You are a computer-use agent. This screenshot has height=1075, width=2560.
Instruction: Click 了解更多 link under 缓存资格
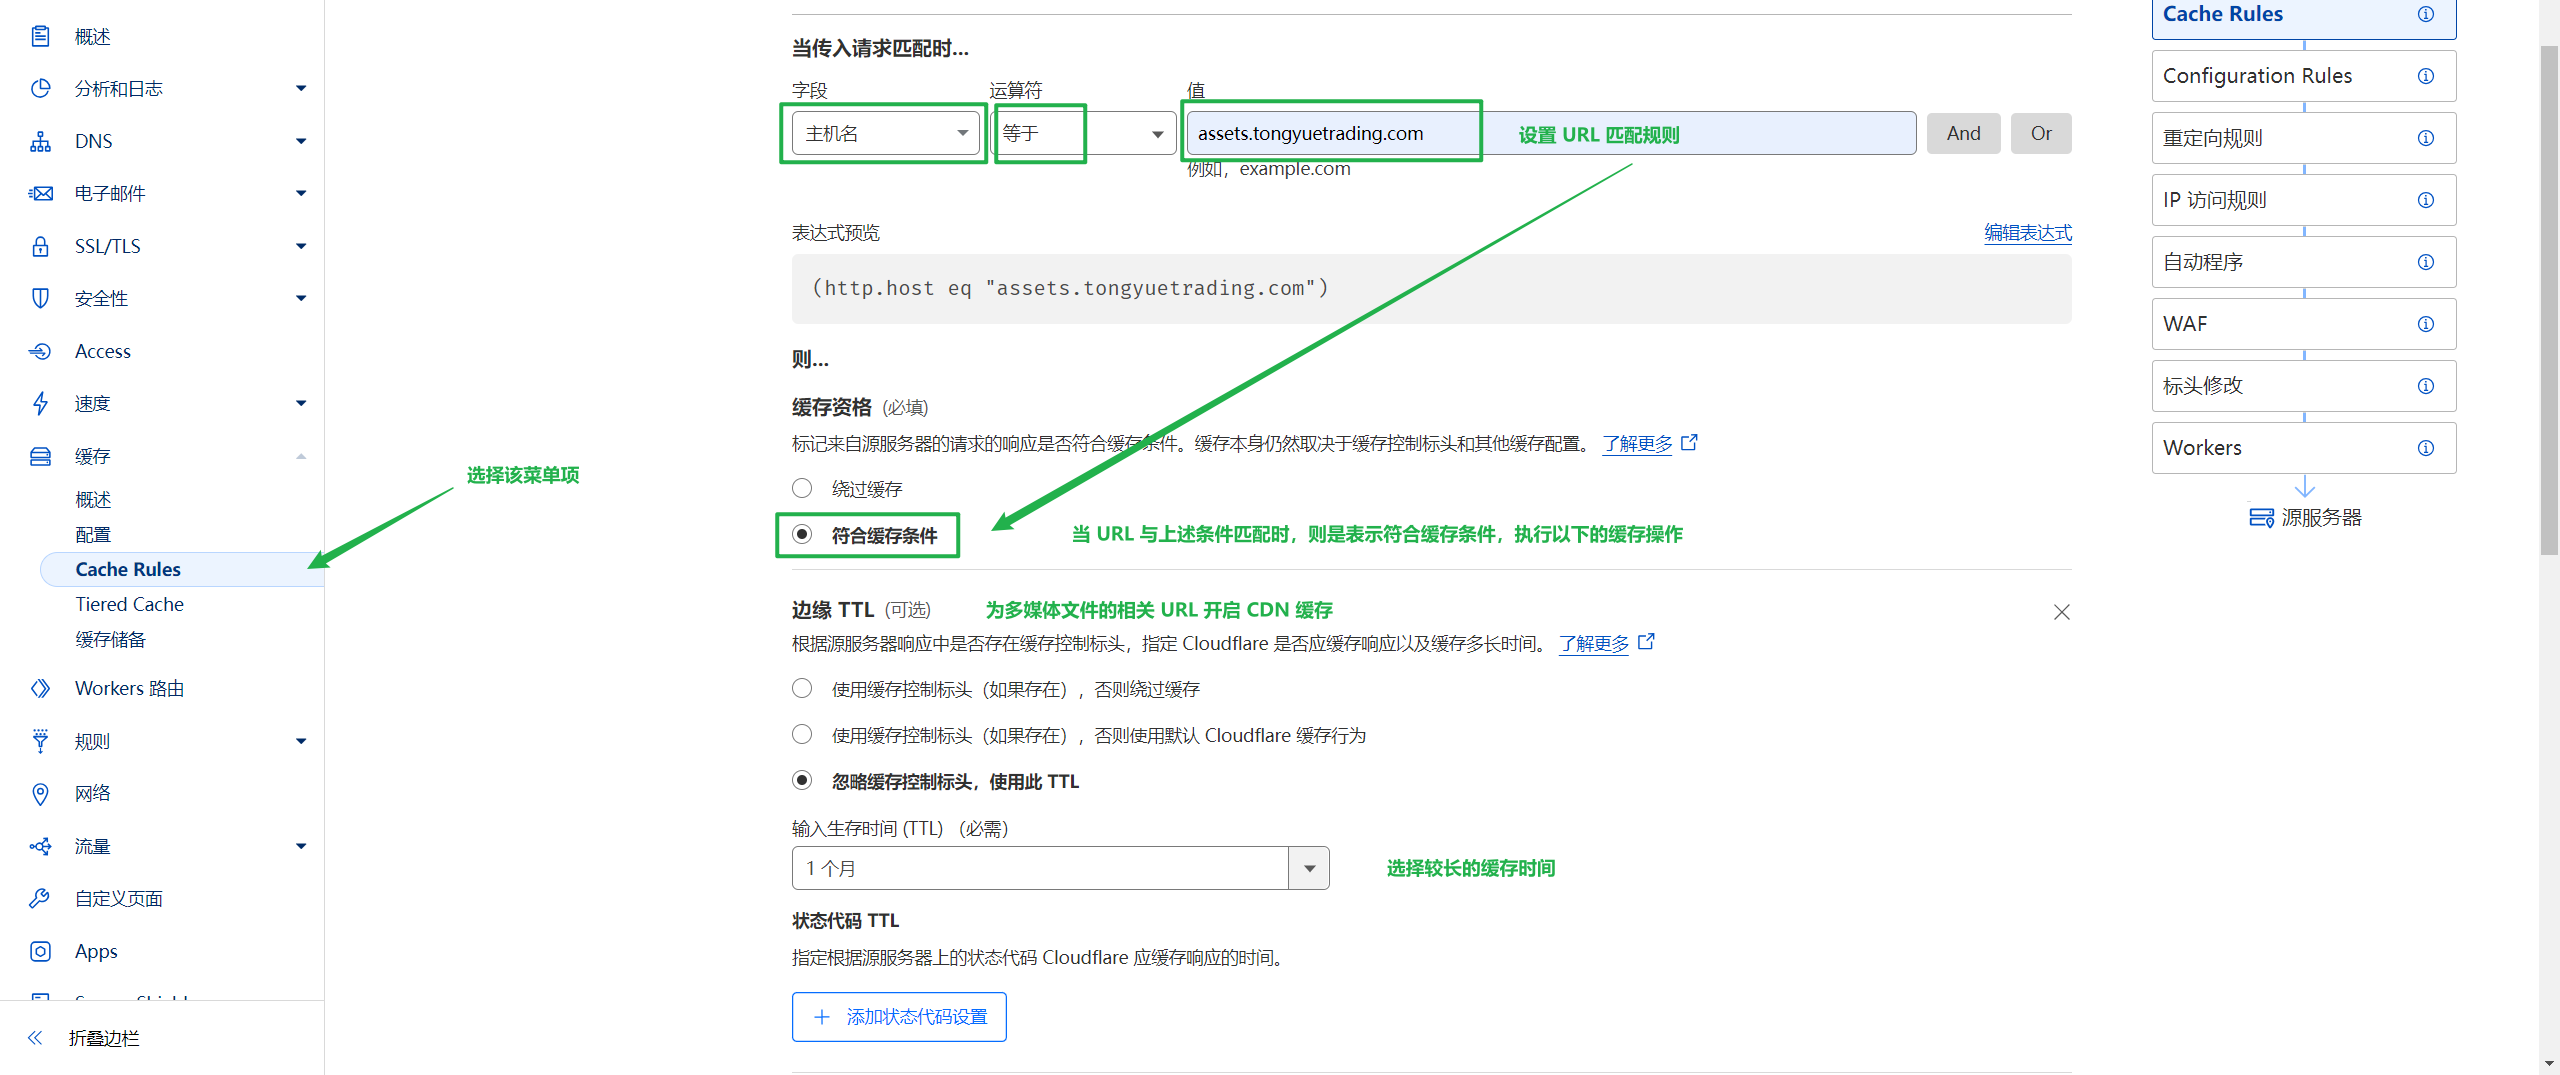[1637, 443]
